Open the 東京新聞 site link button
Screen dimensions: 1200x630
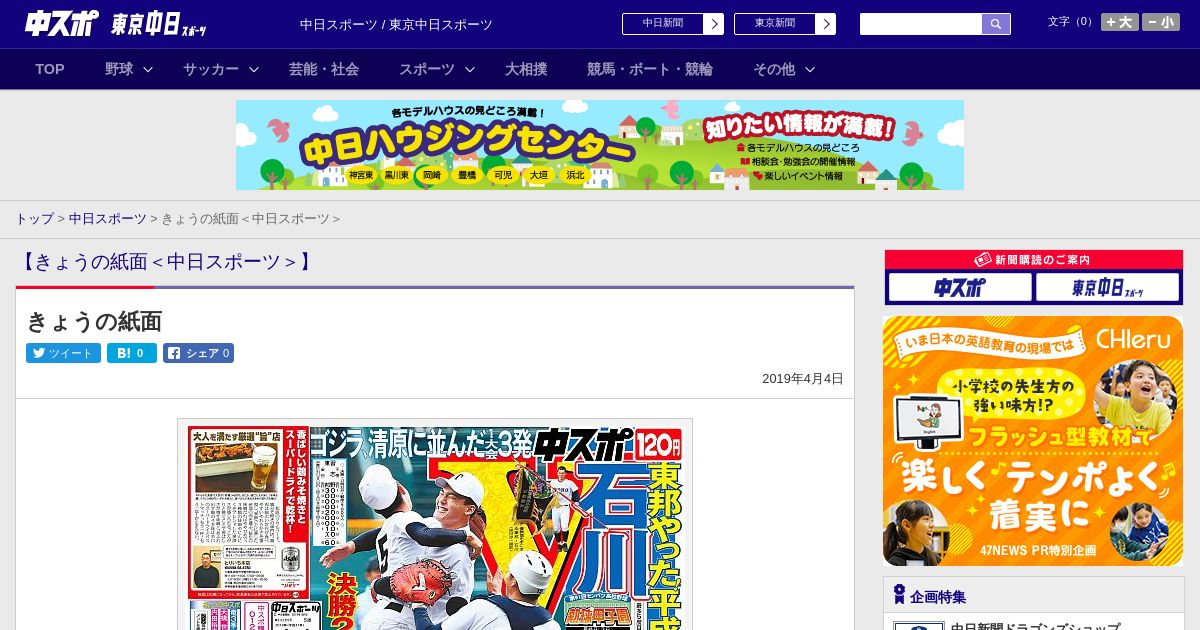(x=775, y=24)
